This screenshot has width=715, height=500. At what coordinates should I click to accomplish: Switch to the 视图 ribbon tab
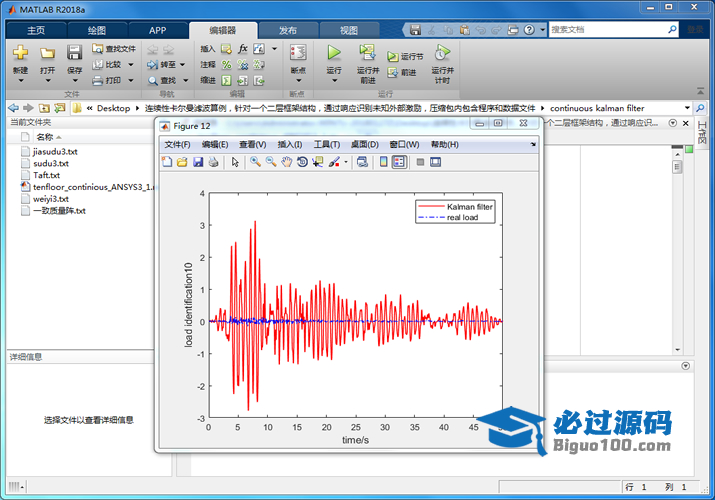coord(349,30)
